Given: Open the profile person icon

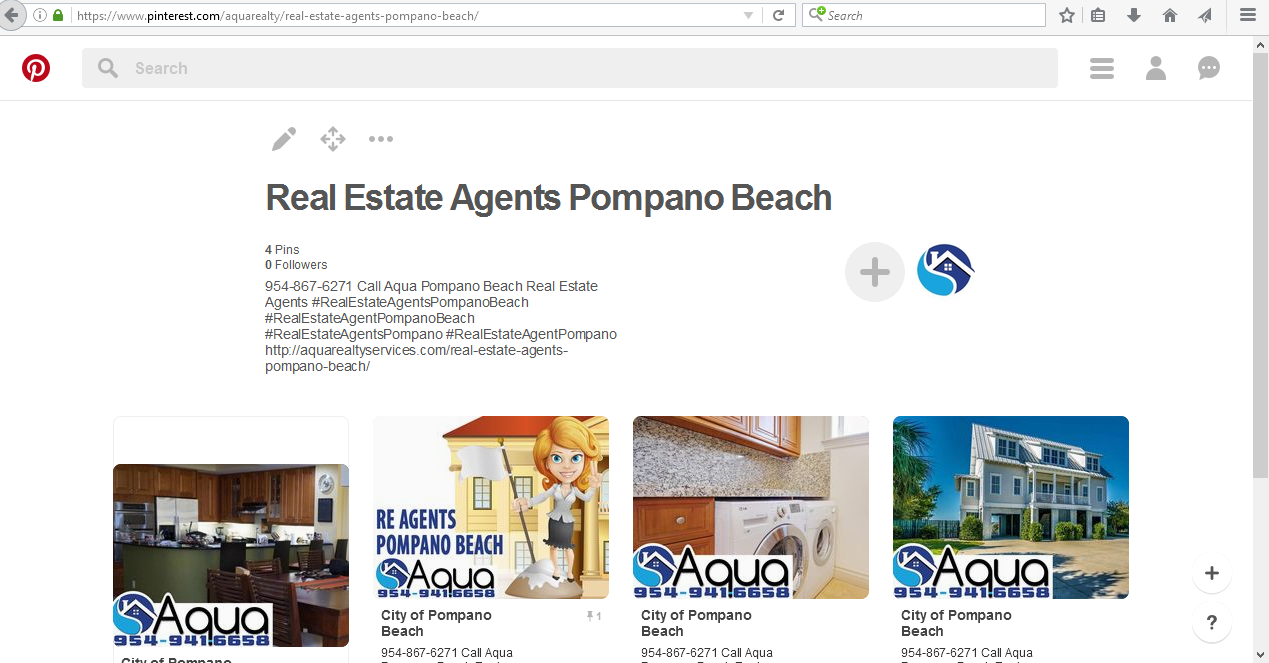Looking at the screenshot, I should 1156,68.
